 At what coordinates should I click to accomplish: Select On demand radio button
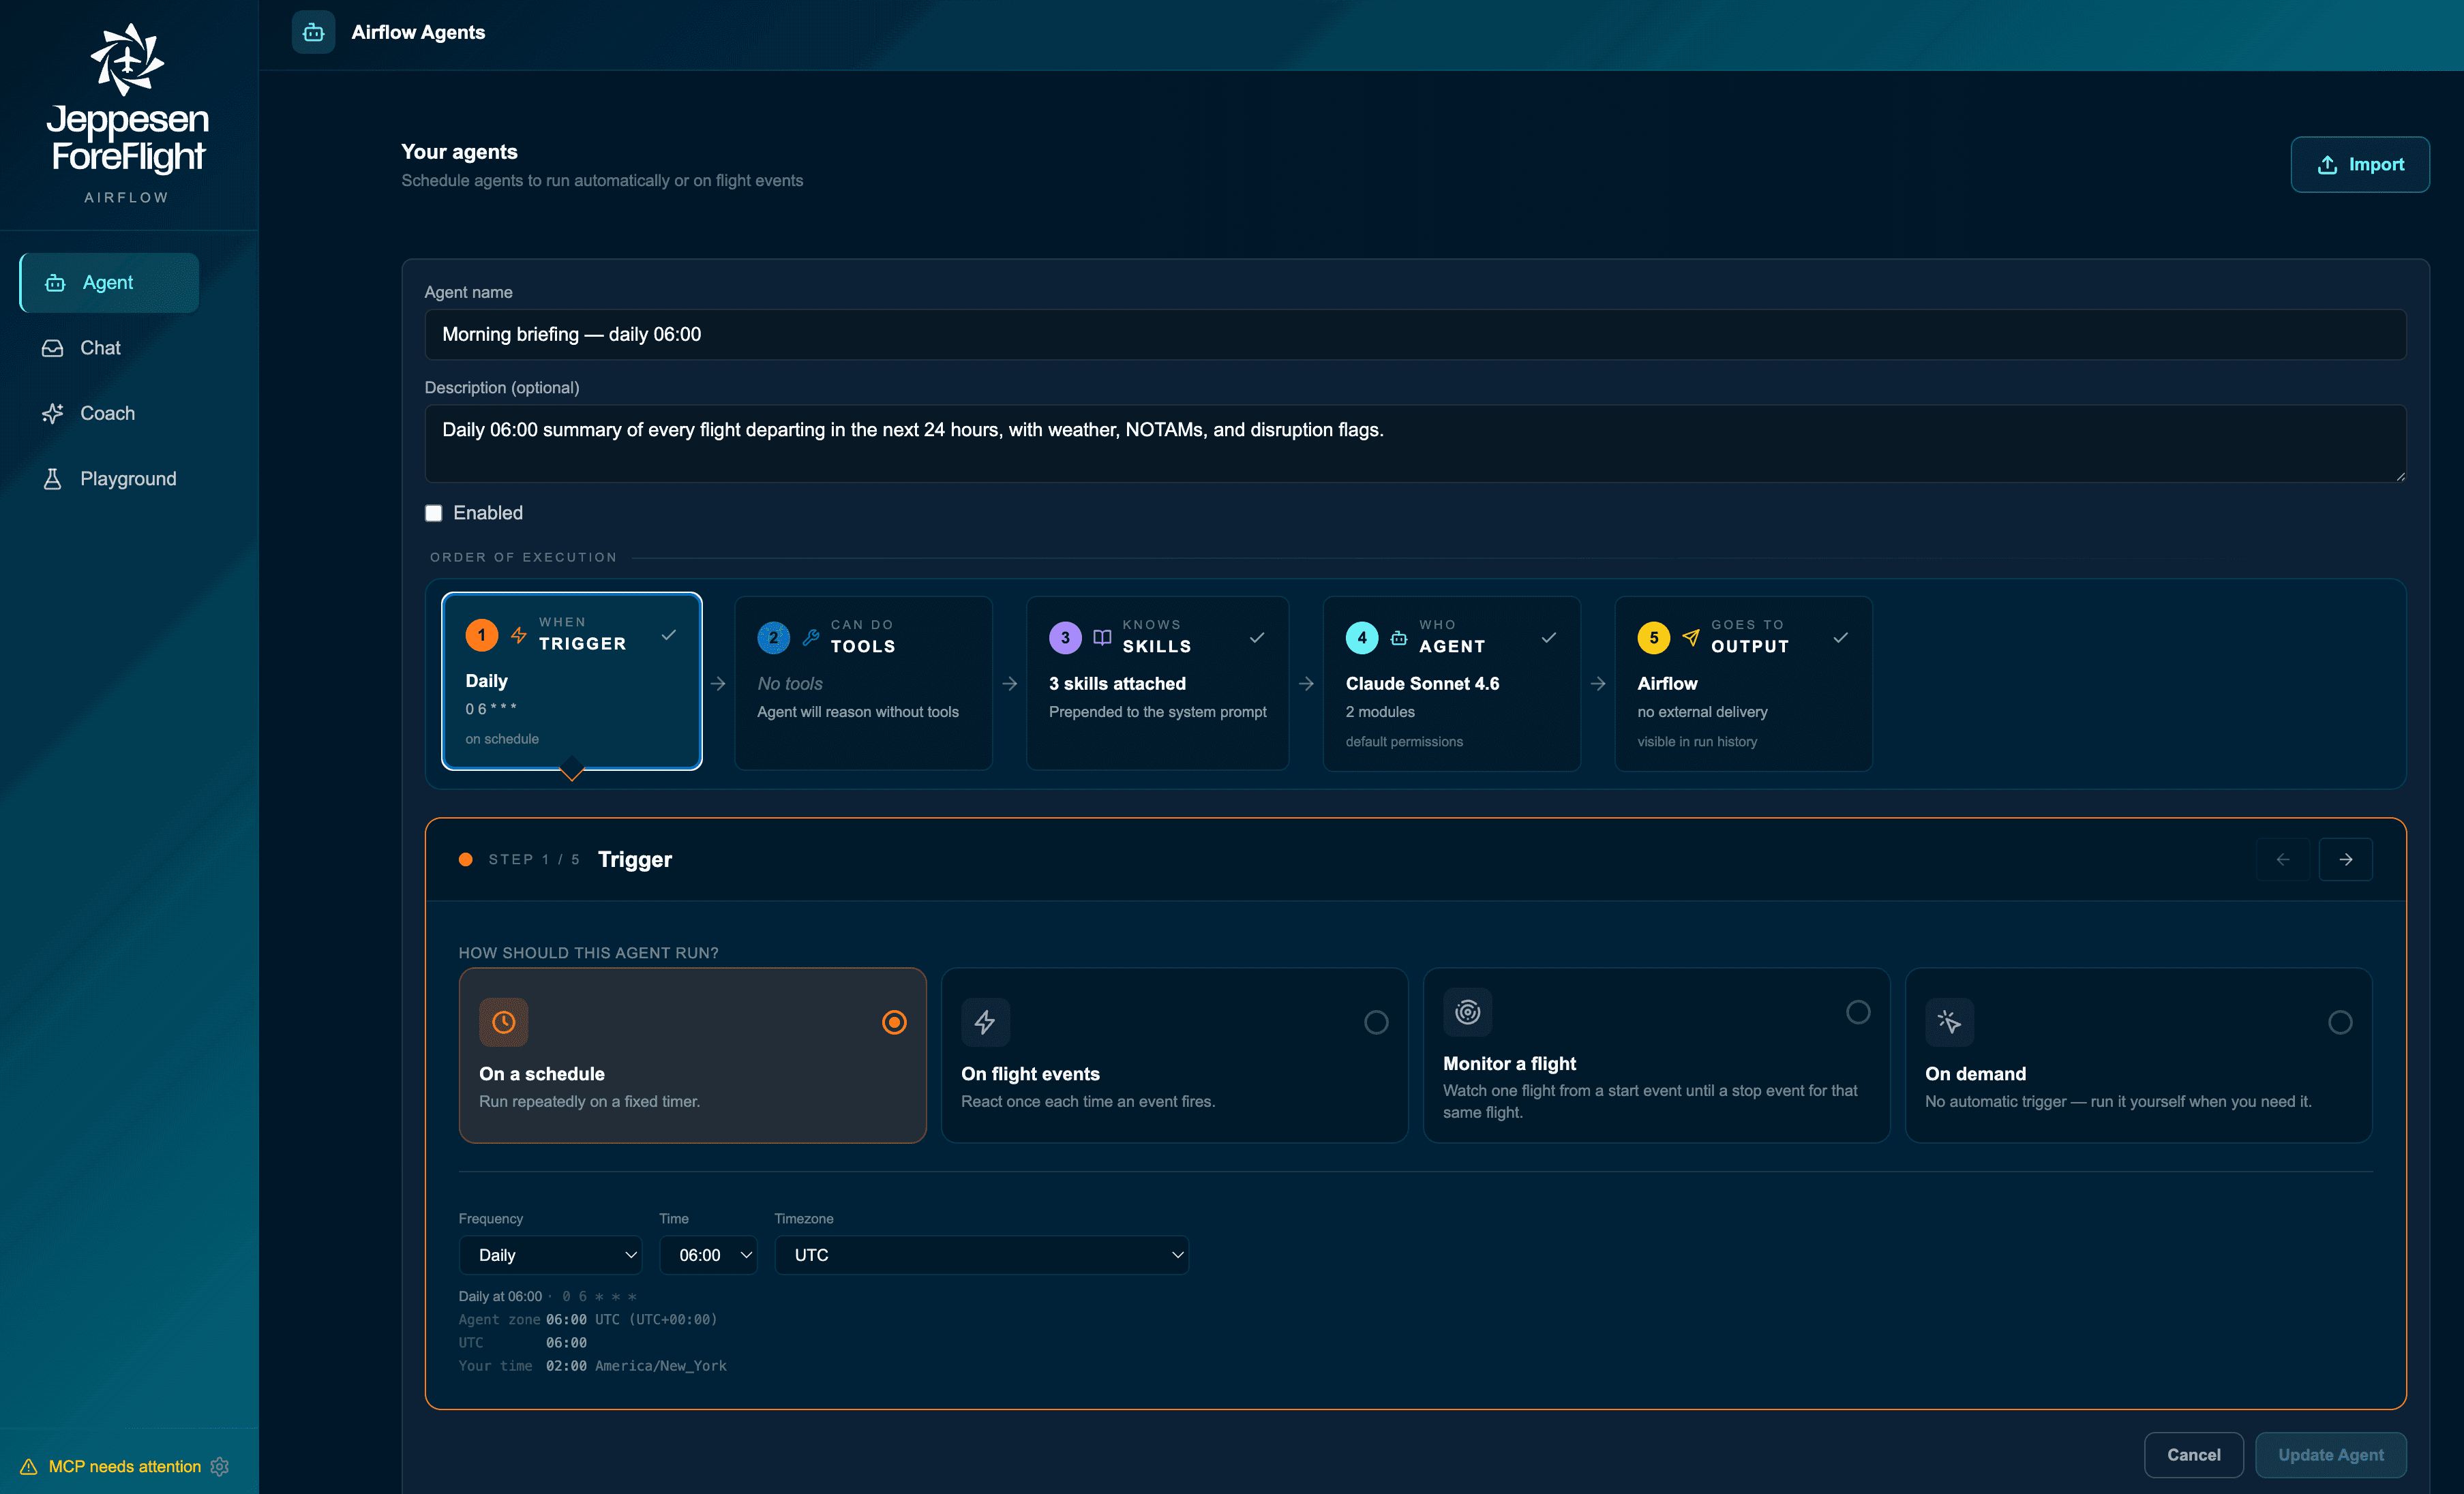point(2340,1022)
